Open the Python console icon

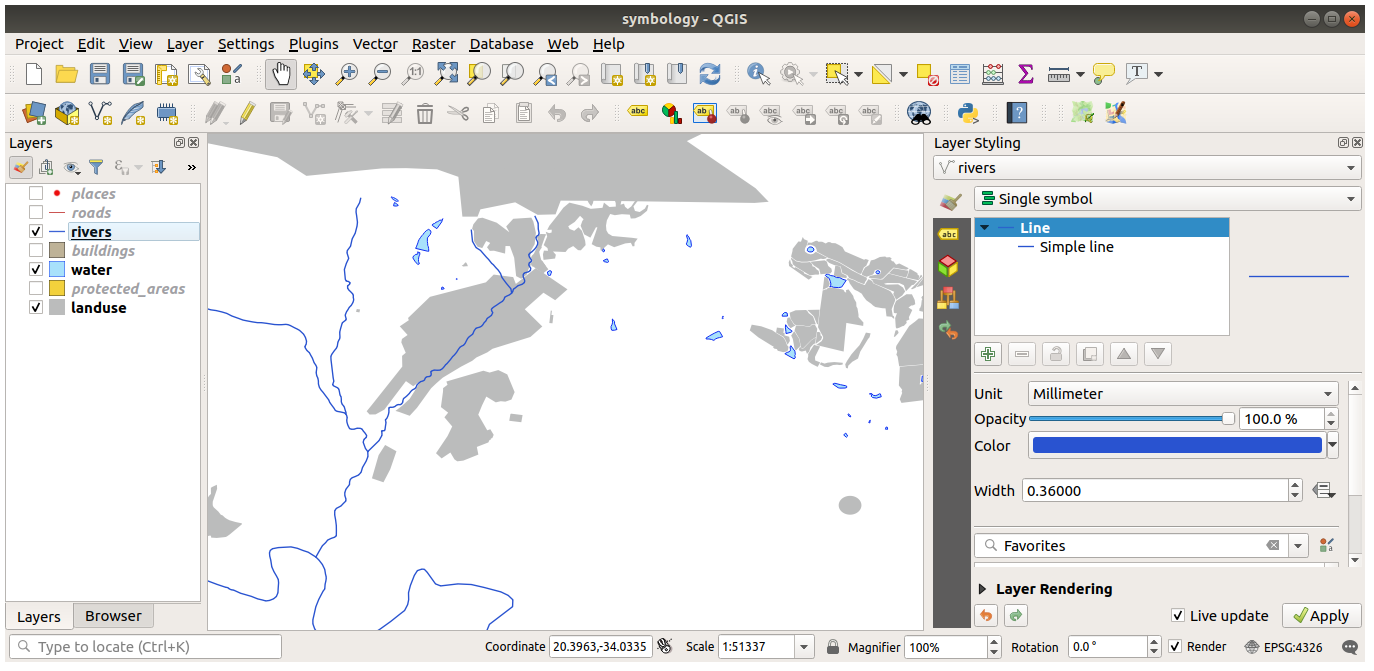click(x=967, y=112)
